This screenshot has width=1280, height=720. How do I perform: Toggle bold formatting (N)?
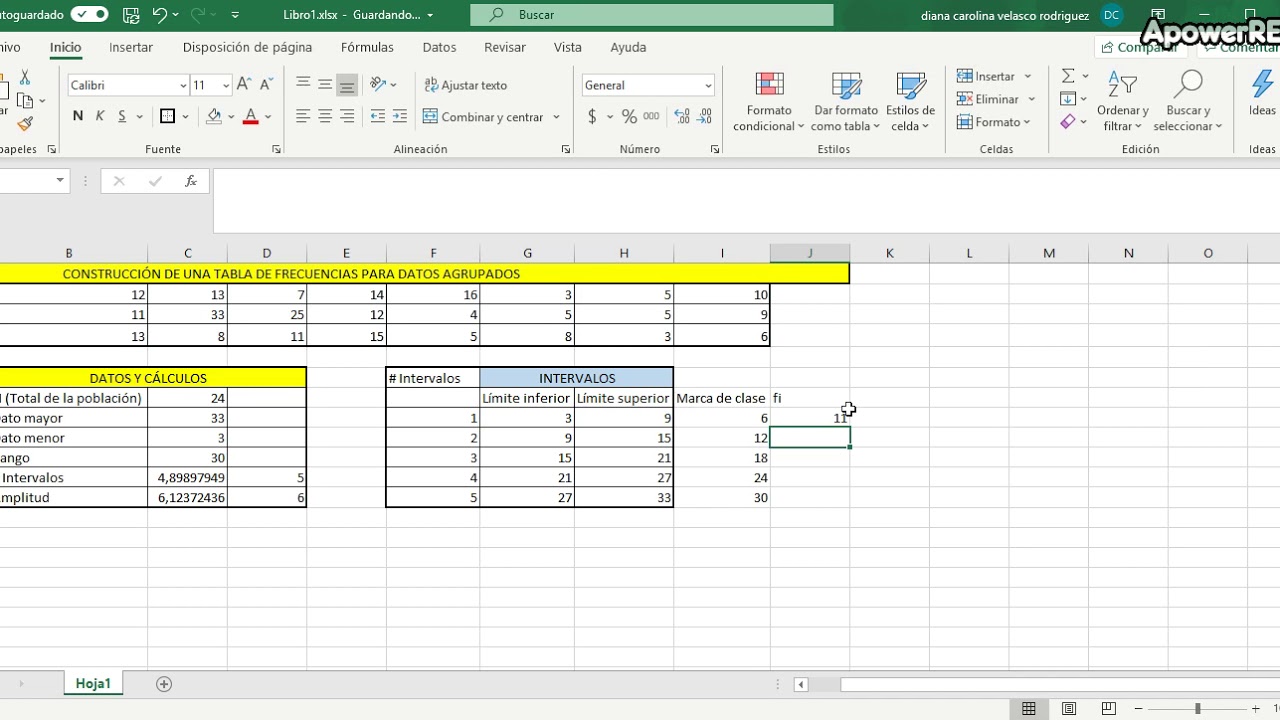click(x=78, y=116)
